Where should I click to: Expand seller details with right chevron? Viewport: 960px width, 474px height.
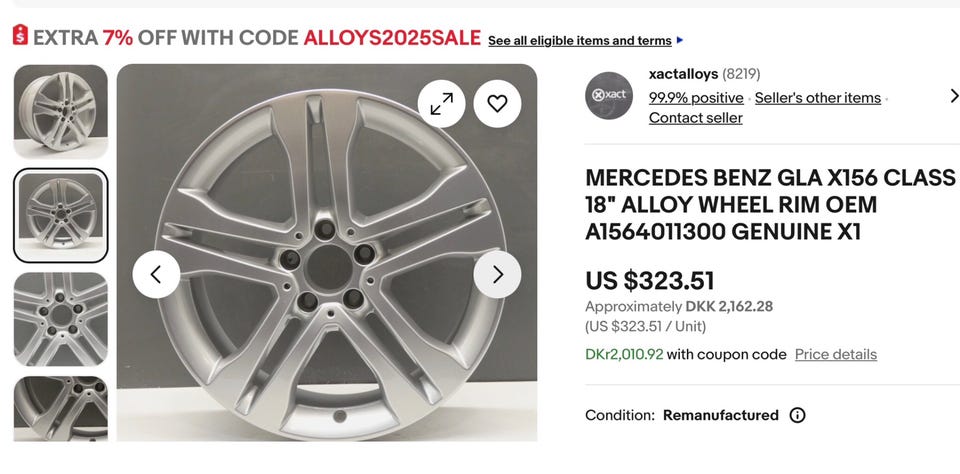point(953,96)
